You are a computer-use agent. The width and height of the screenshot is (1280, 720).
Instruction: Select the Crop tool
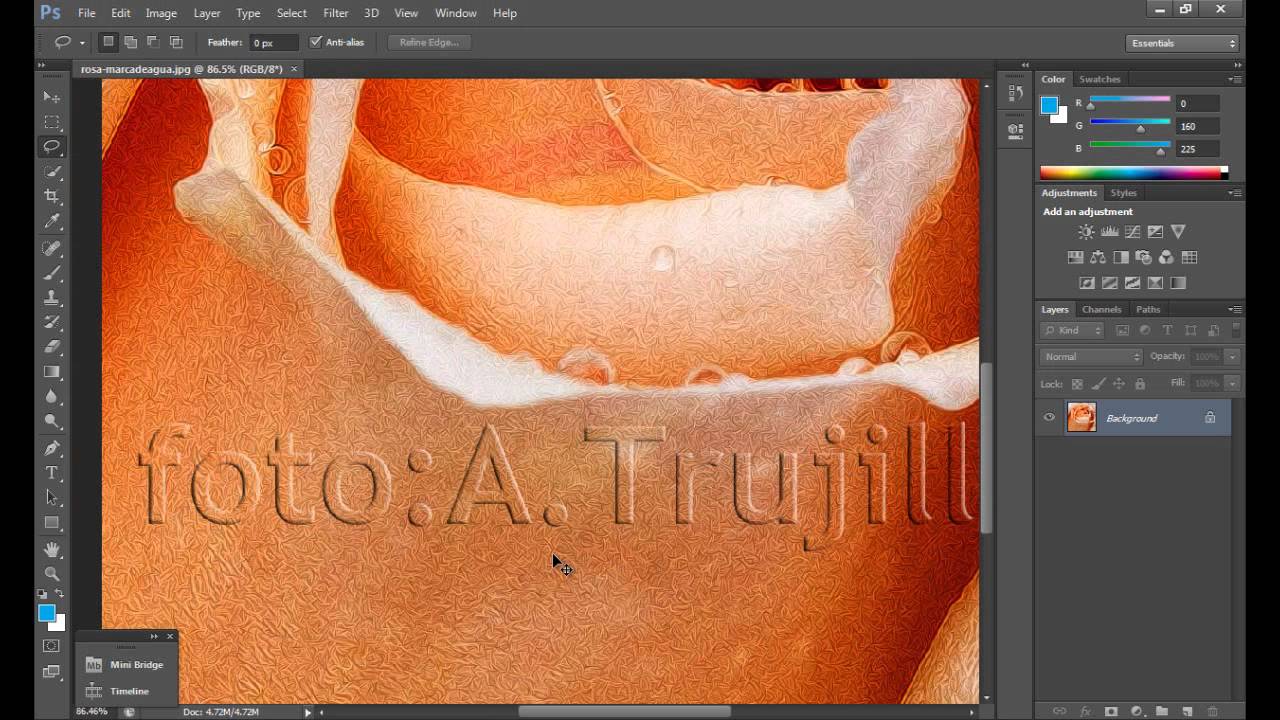click(52, 196)
